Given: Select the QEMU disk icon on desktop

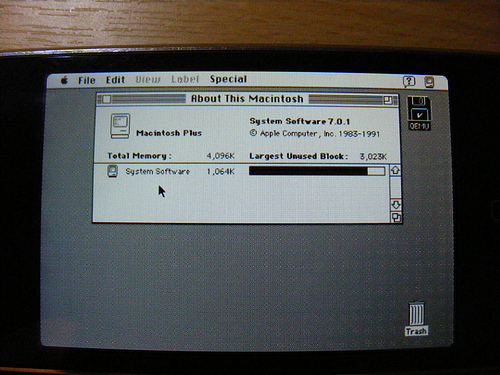Looking at the screenshot, I should (x=419, y=113).
